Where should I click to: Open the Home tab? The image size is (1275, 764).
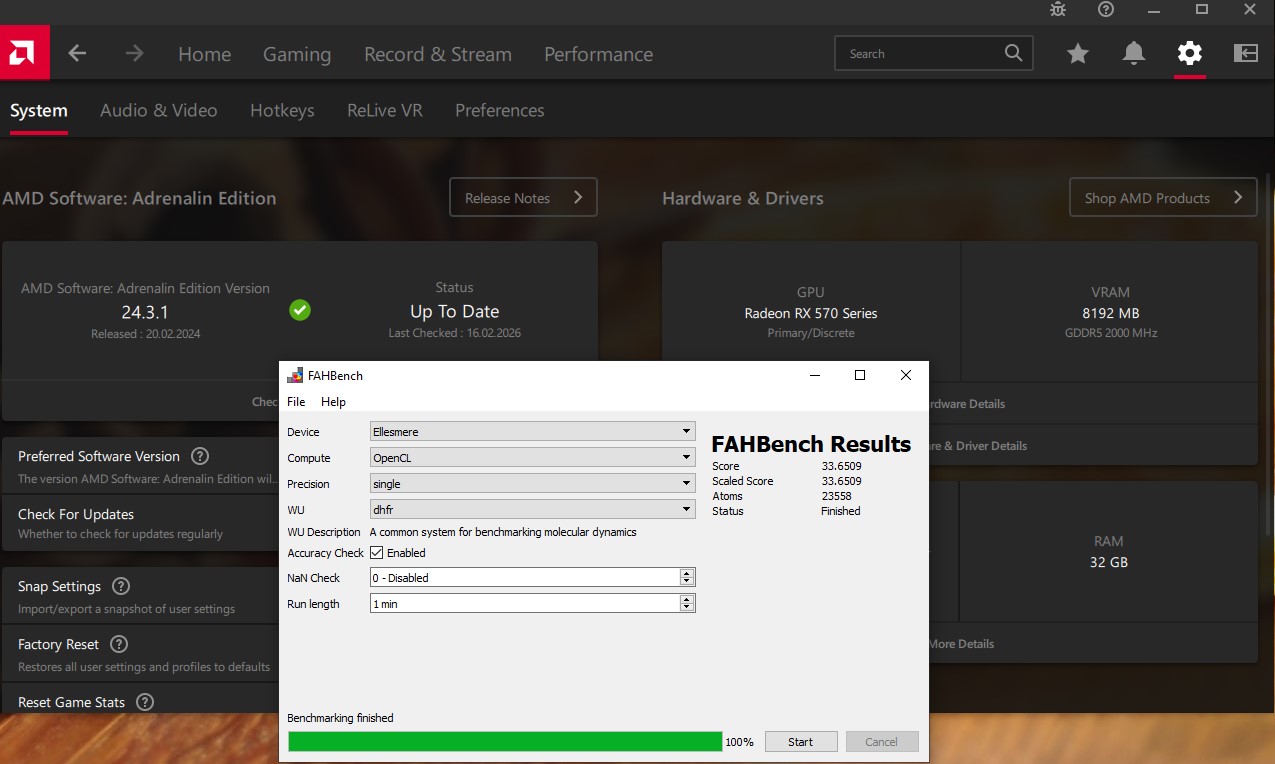pos(205,54)
